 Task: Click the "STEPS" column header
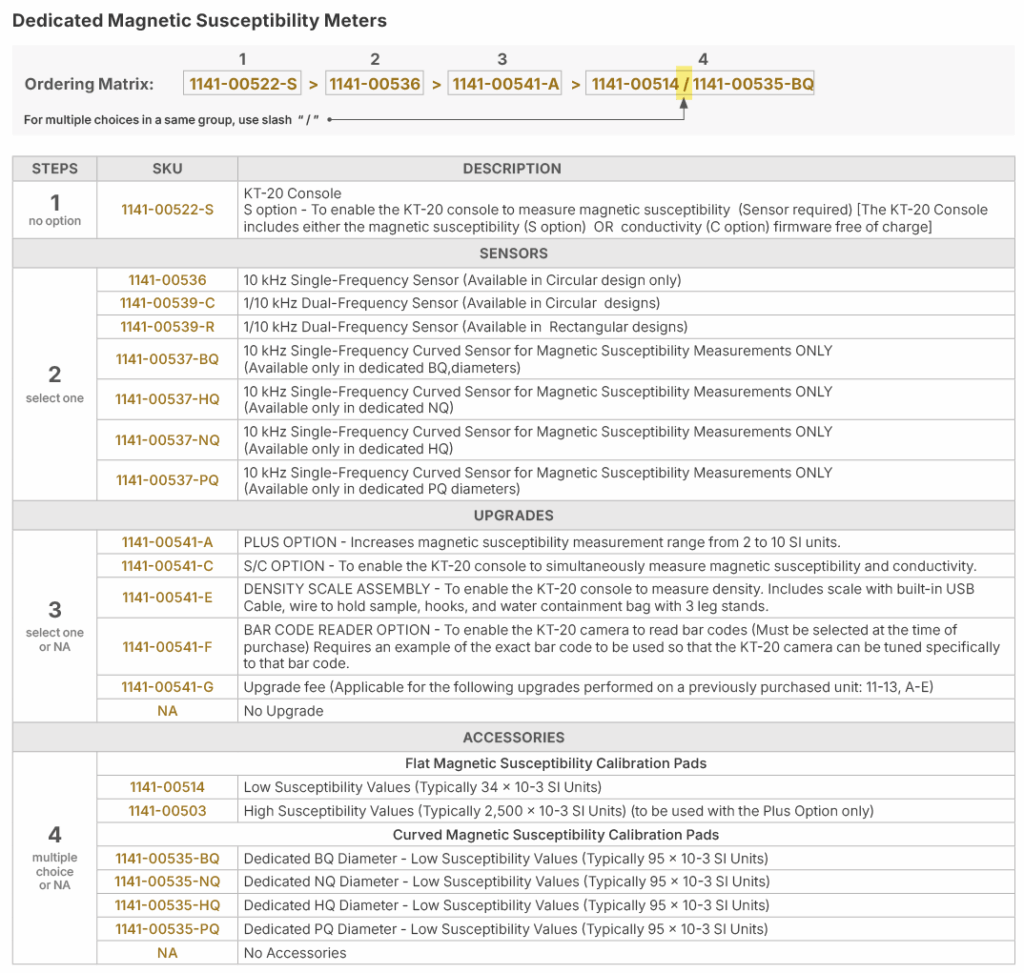[55, 168]
